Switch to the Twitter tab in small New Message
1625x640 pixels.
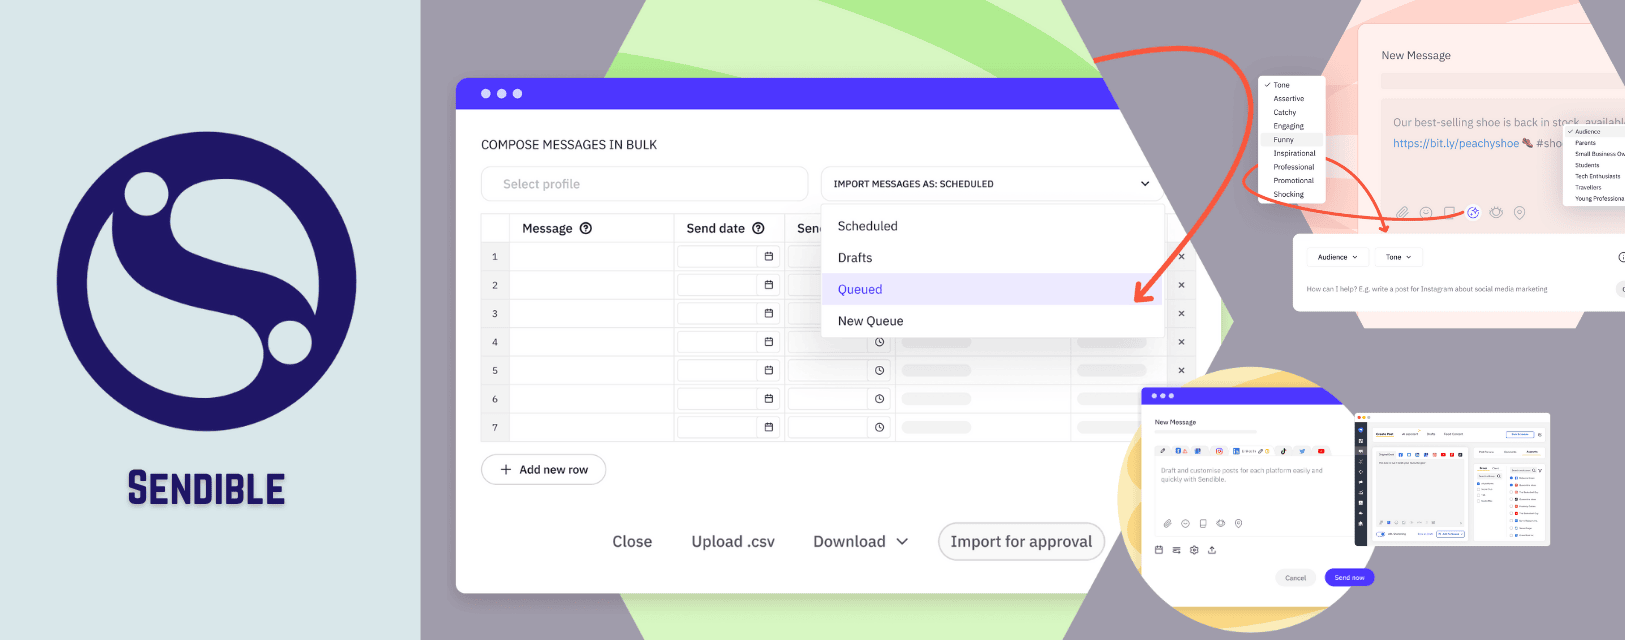(1302, 451)
